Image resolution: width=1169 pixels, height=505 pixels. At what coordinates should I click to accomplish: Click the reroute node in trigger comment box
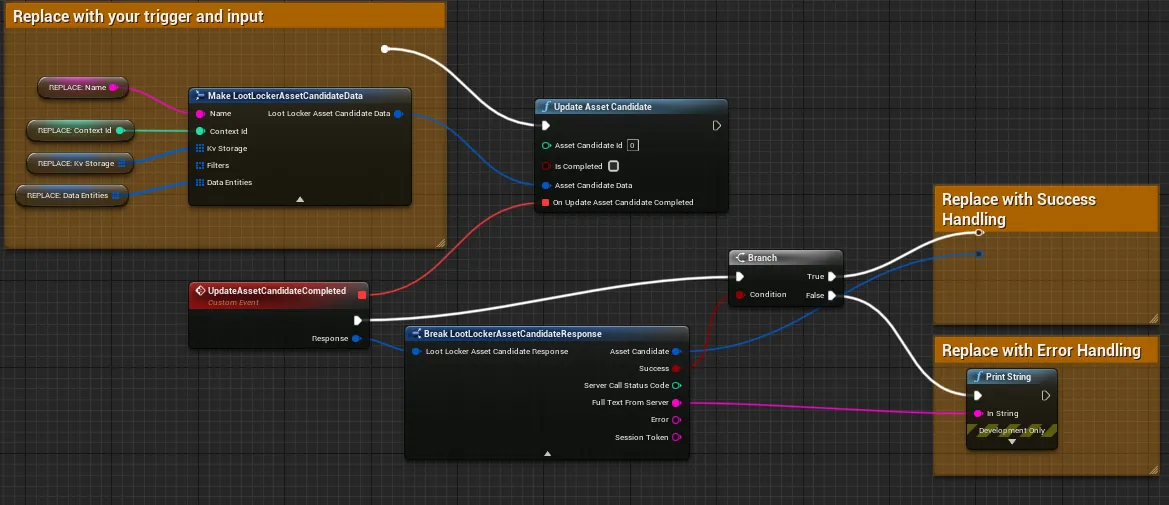[x=385, y=49]
